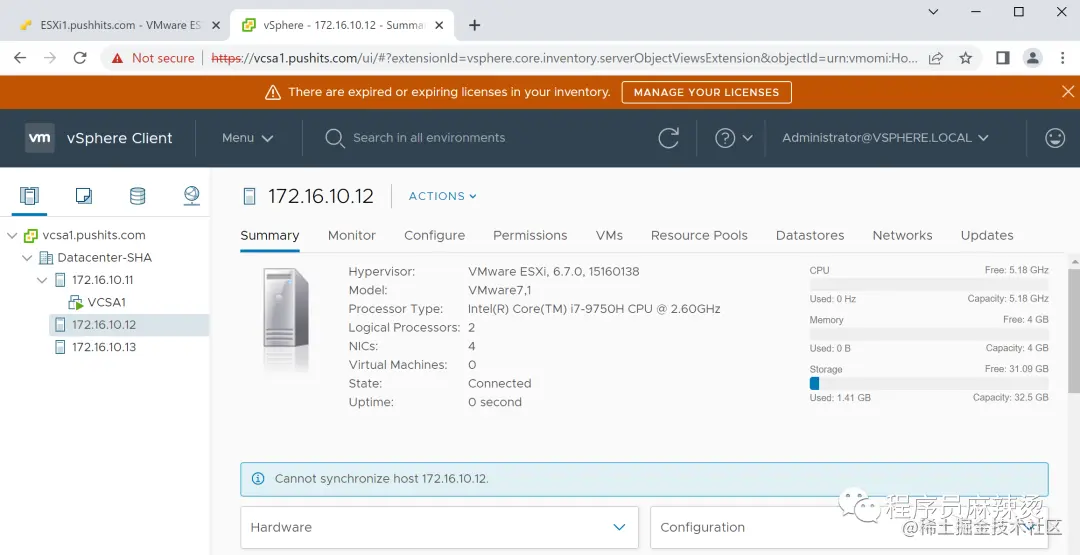Switch to the Updates tab
This screenshot has width=1080, height=555.
coord(987,235)
